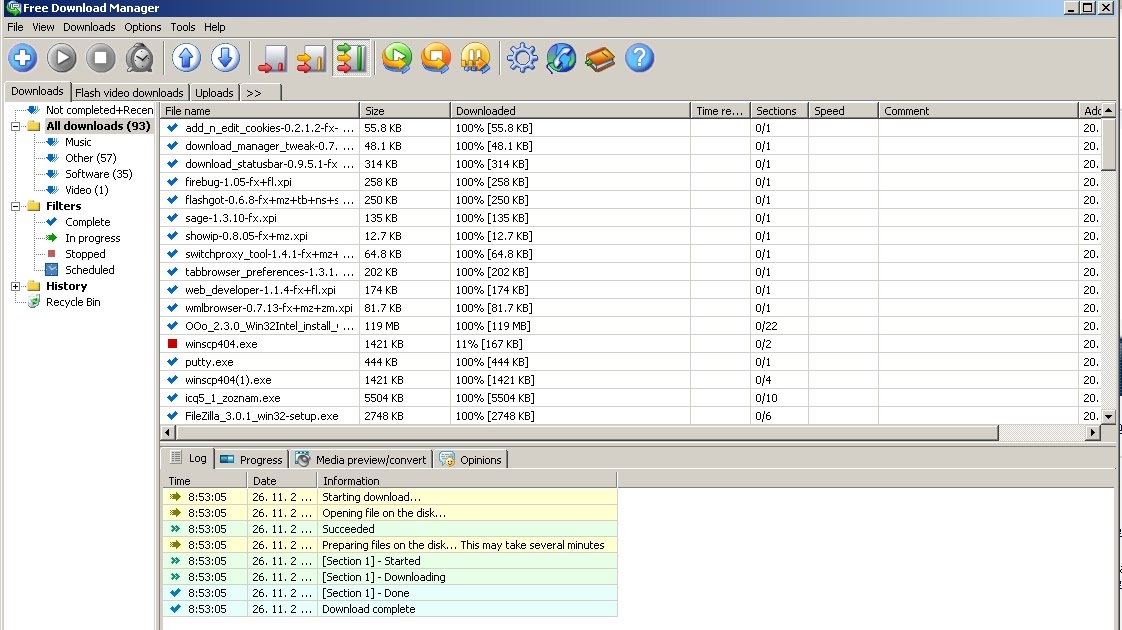Screen dimensions: 1122x630
Task: Select the Complete filter
Action: 87,222
